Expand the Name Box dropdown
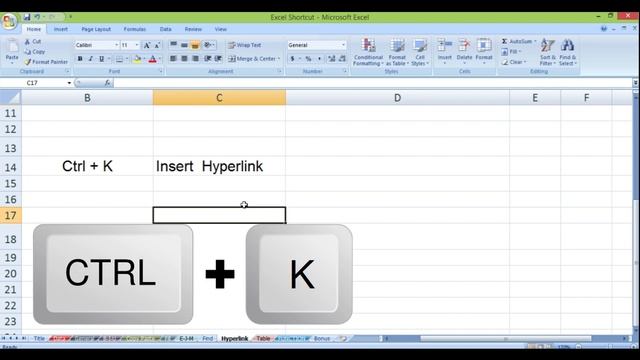 (69, 83)
